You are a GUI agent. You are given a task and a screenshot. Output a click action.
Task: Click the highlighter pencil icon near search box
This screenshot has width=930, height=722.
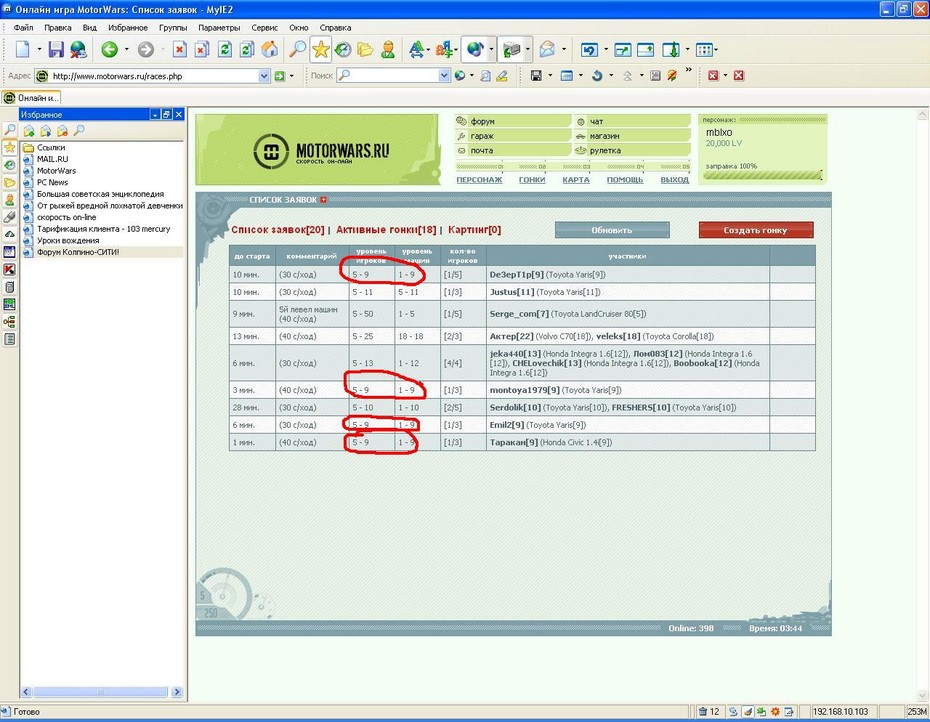(x=502, y=76)
